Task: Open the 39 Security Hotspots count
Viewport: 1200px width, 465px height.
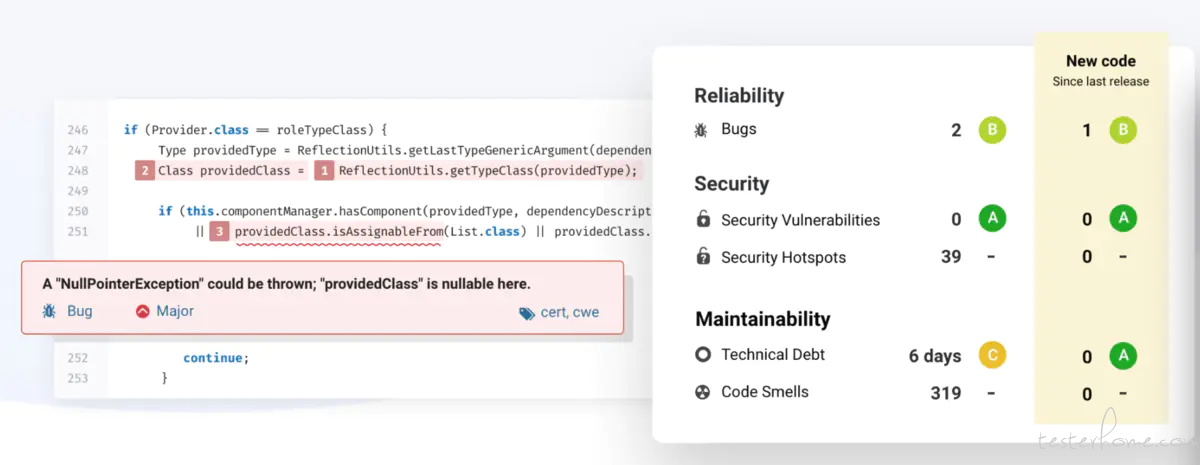Action: 951,257
